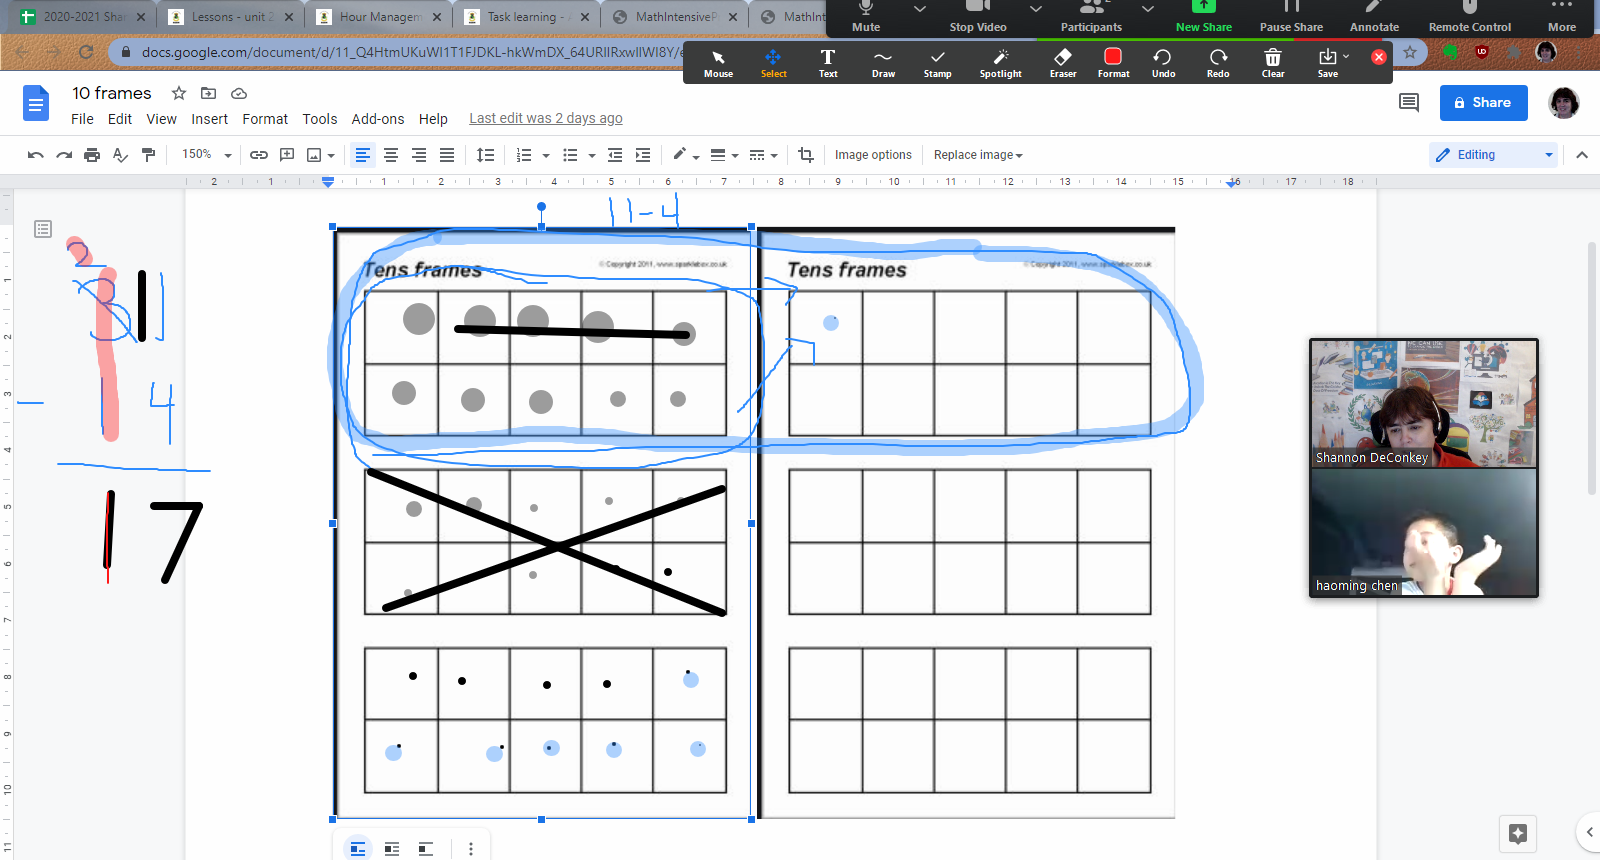Align text left
The image size is (1600, 860).
click(362, 155)
